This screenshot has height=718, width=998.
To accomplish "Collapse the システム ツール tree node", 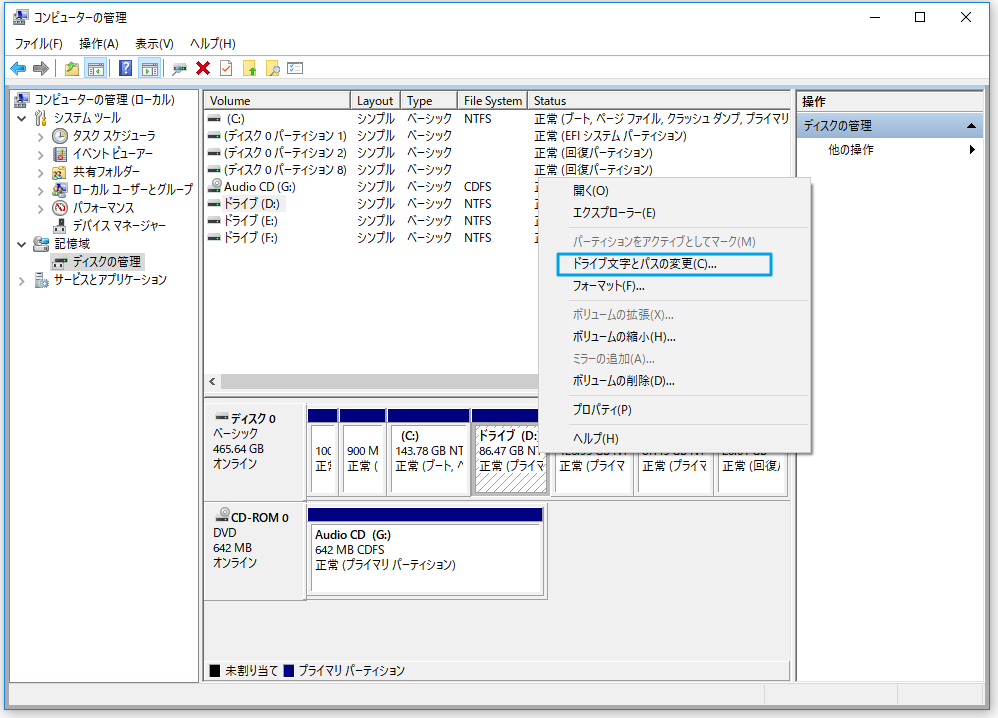I will pyautogui.click(x=22, y=118).
